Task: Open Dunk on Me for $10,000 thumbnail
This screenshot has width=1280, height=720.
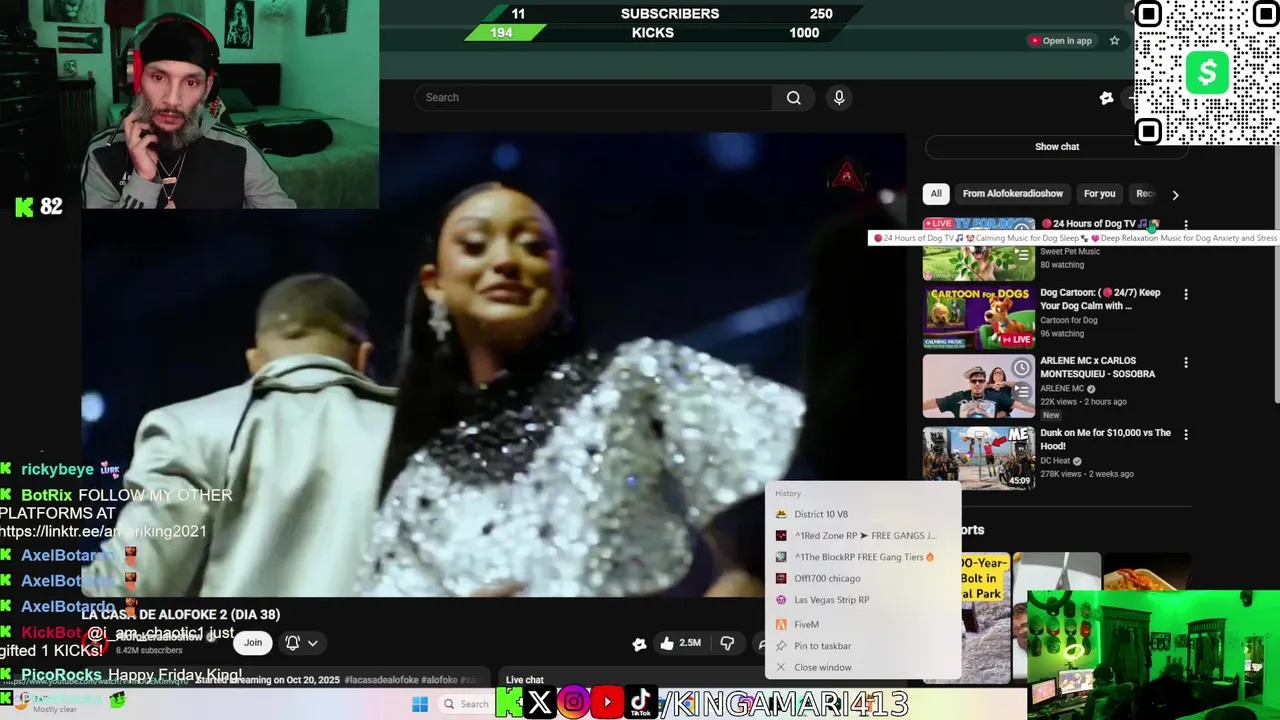Action: (978, 458)
